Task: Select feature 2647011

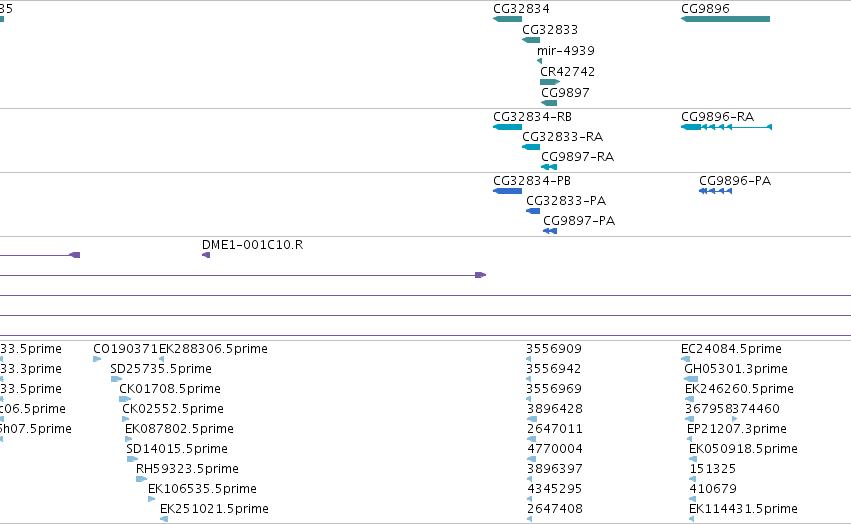Action: coord(555,429)
